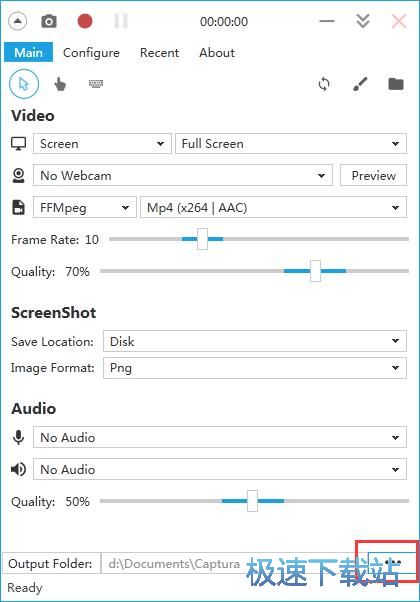Toggle include cursor option
Image resolution: width=420 pixels, height=602 pixels.
tap(24, 84)
